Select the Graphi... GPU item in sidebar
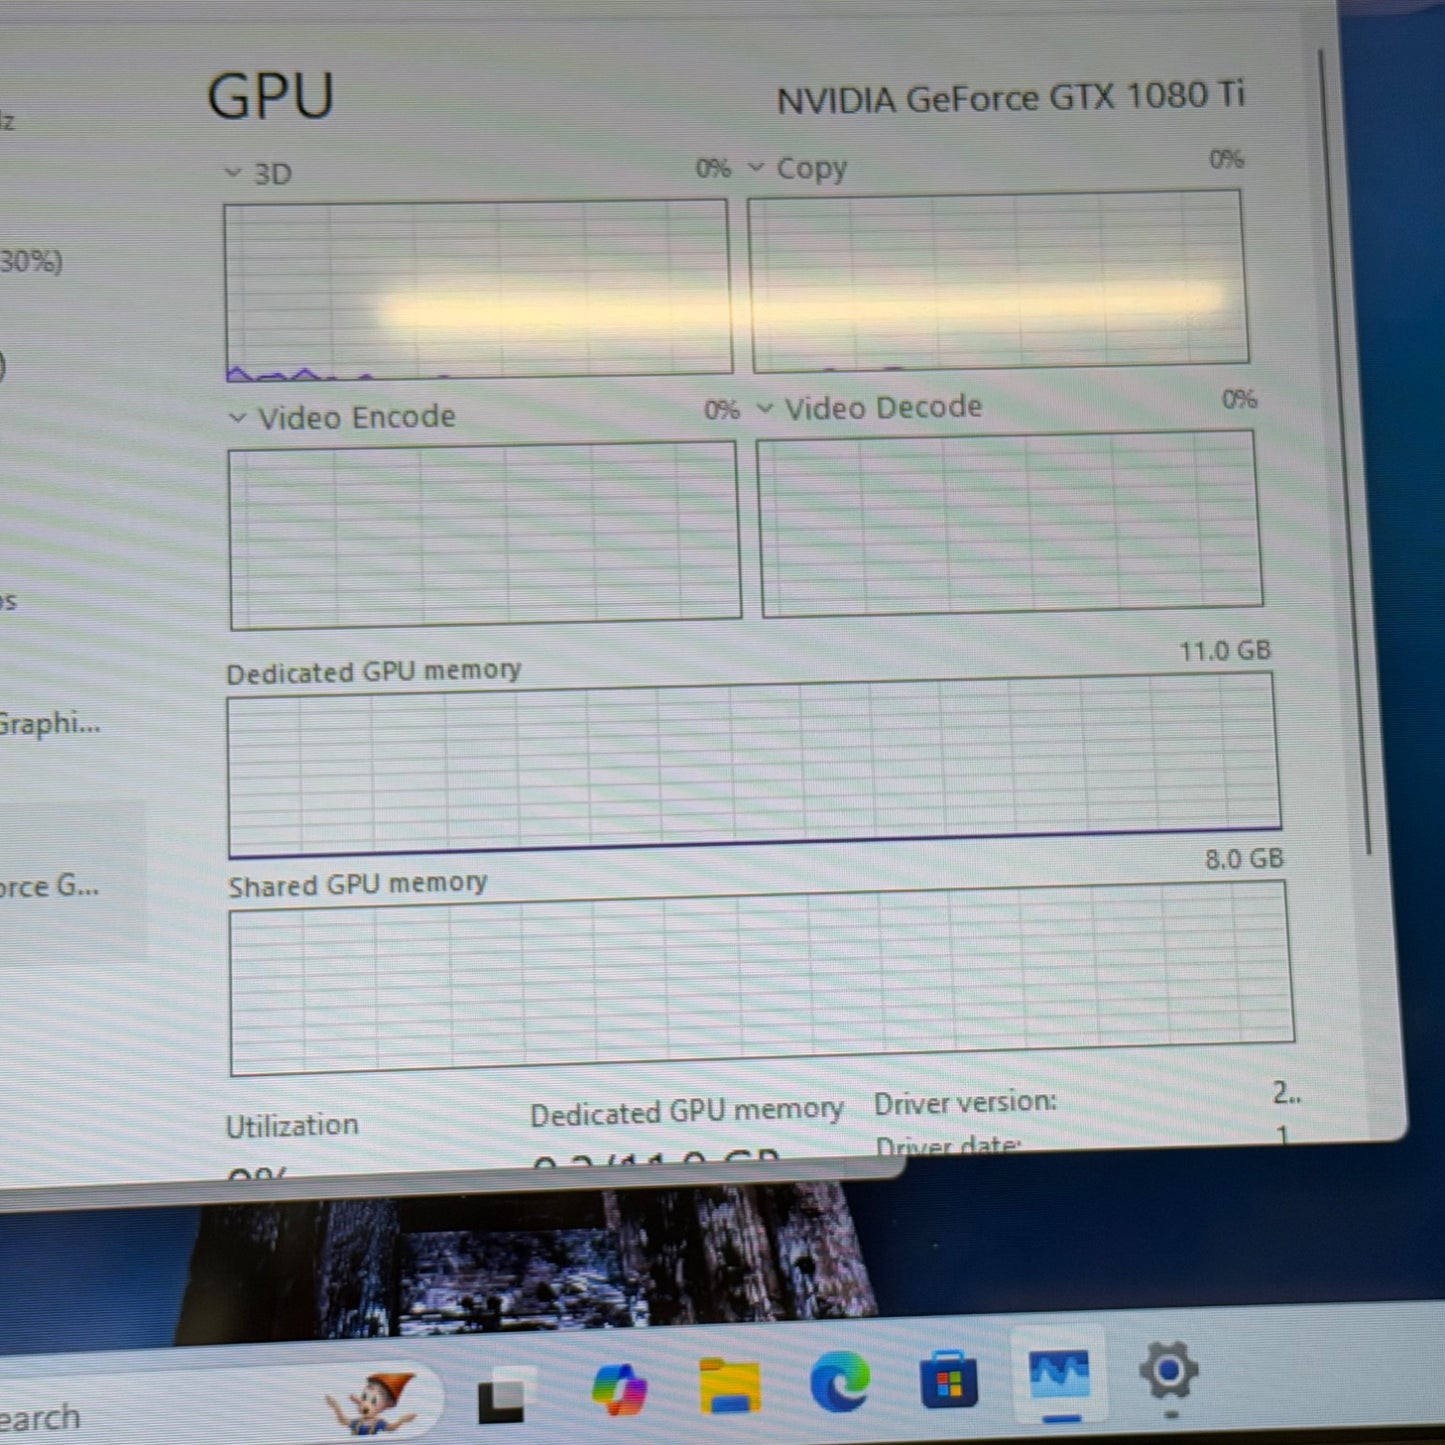 click(x=50, y=723)
